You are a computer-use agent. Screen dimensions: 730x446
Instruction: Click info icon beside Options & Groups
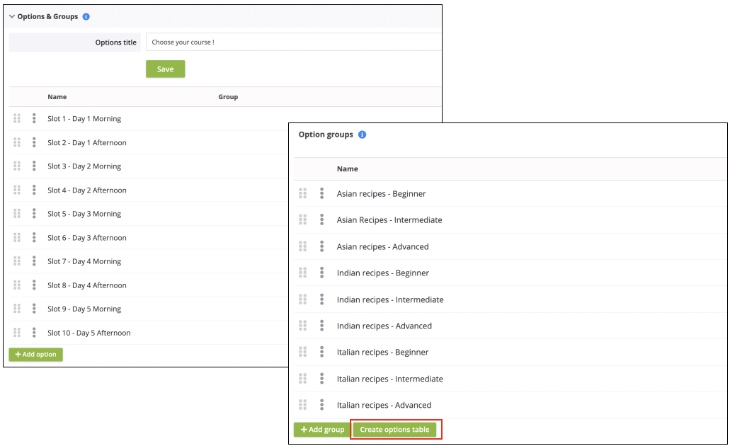(x=86, y=17)
